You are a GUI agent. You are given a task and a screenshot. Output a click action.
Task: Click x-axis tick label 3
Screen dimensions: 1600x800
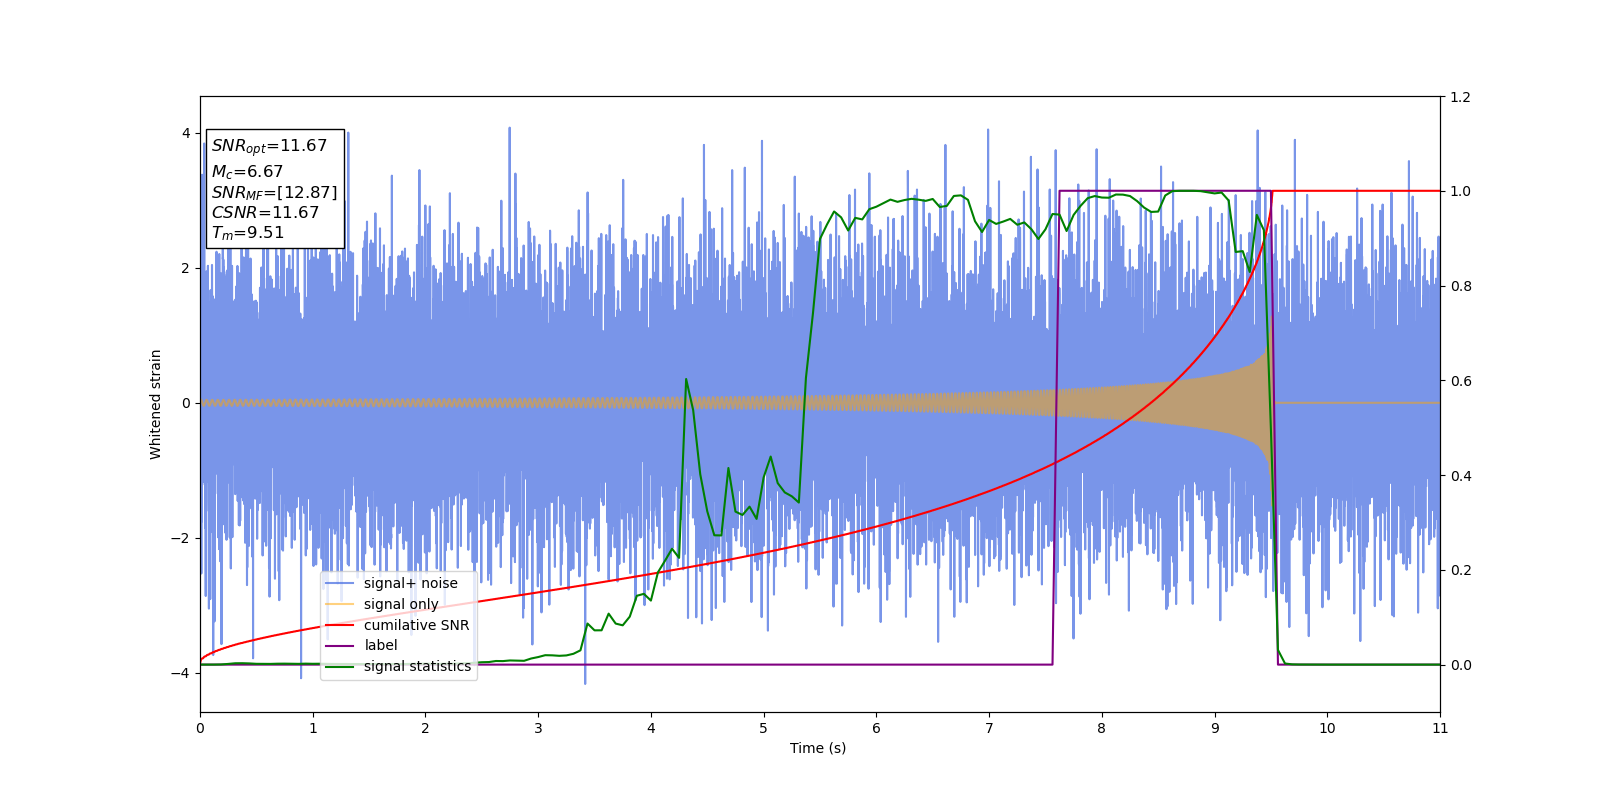(538, 728)
